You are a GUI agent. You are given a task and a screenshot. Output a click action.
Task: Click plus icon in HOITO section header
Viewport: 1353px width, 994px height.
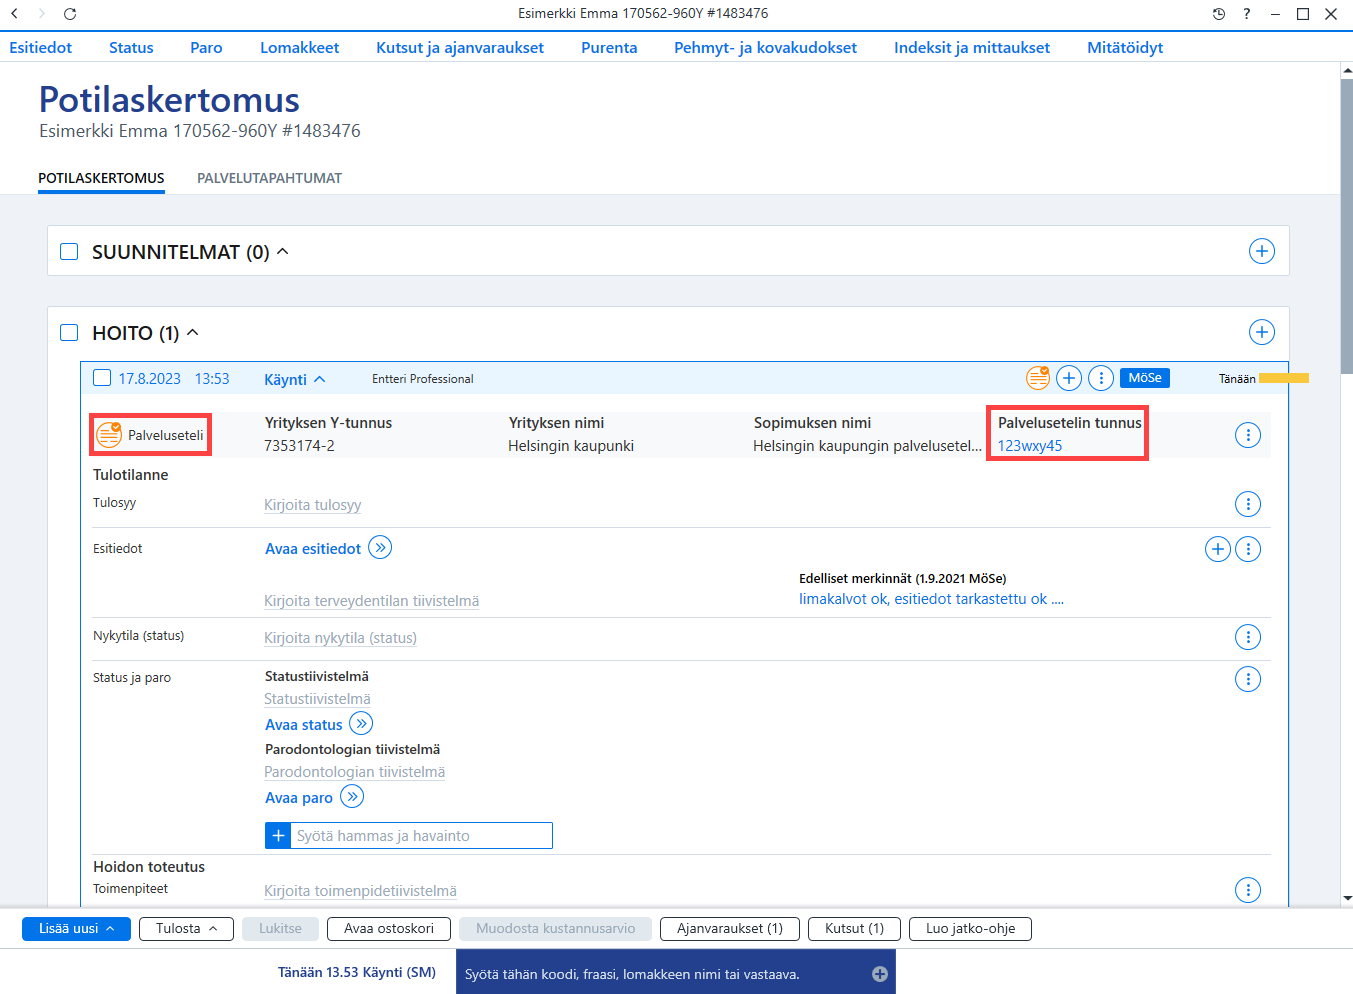click(1262, 332)
